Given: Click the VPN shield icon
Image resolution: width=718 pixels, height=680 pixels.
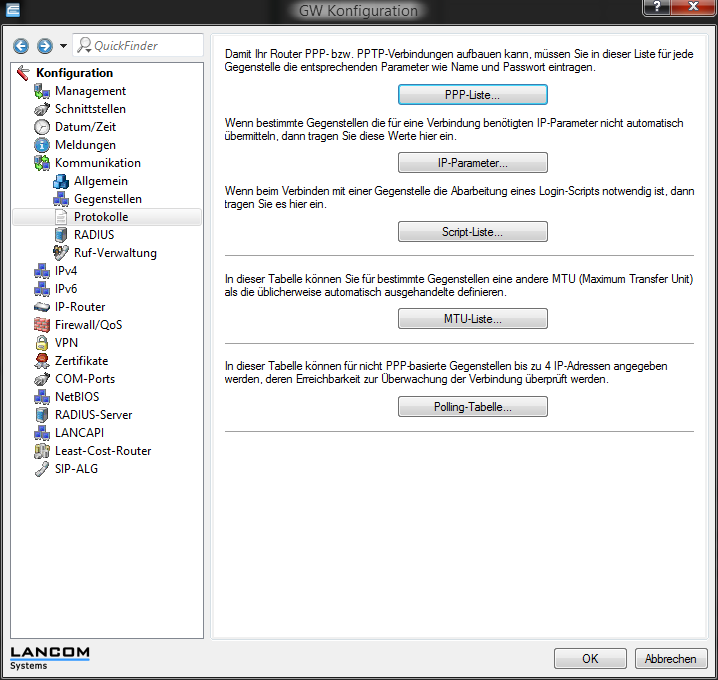Looking at the screenshot, I should pos(41,343).
